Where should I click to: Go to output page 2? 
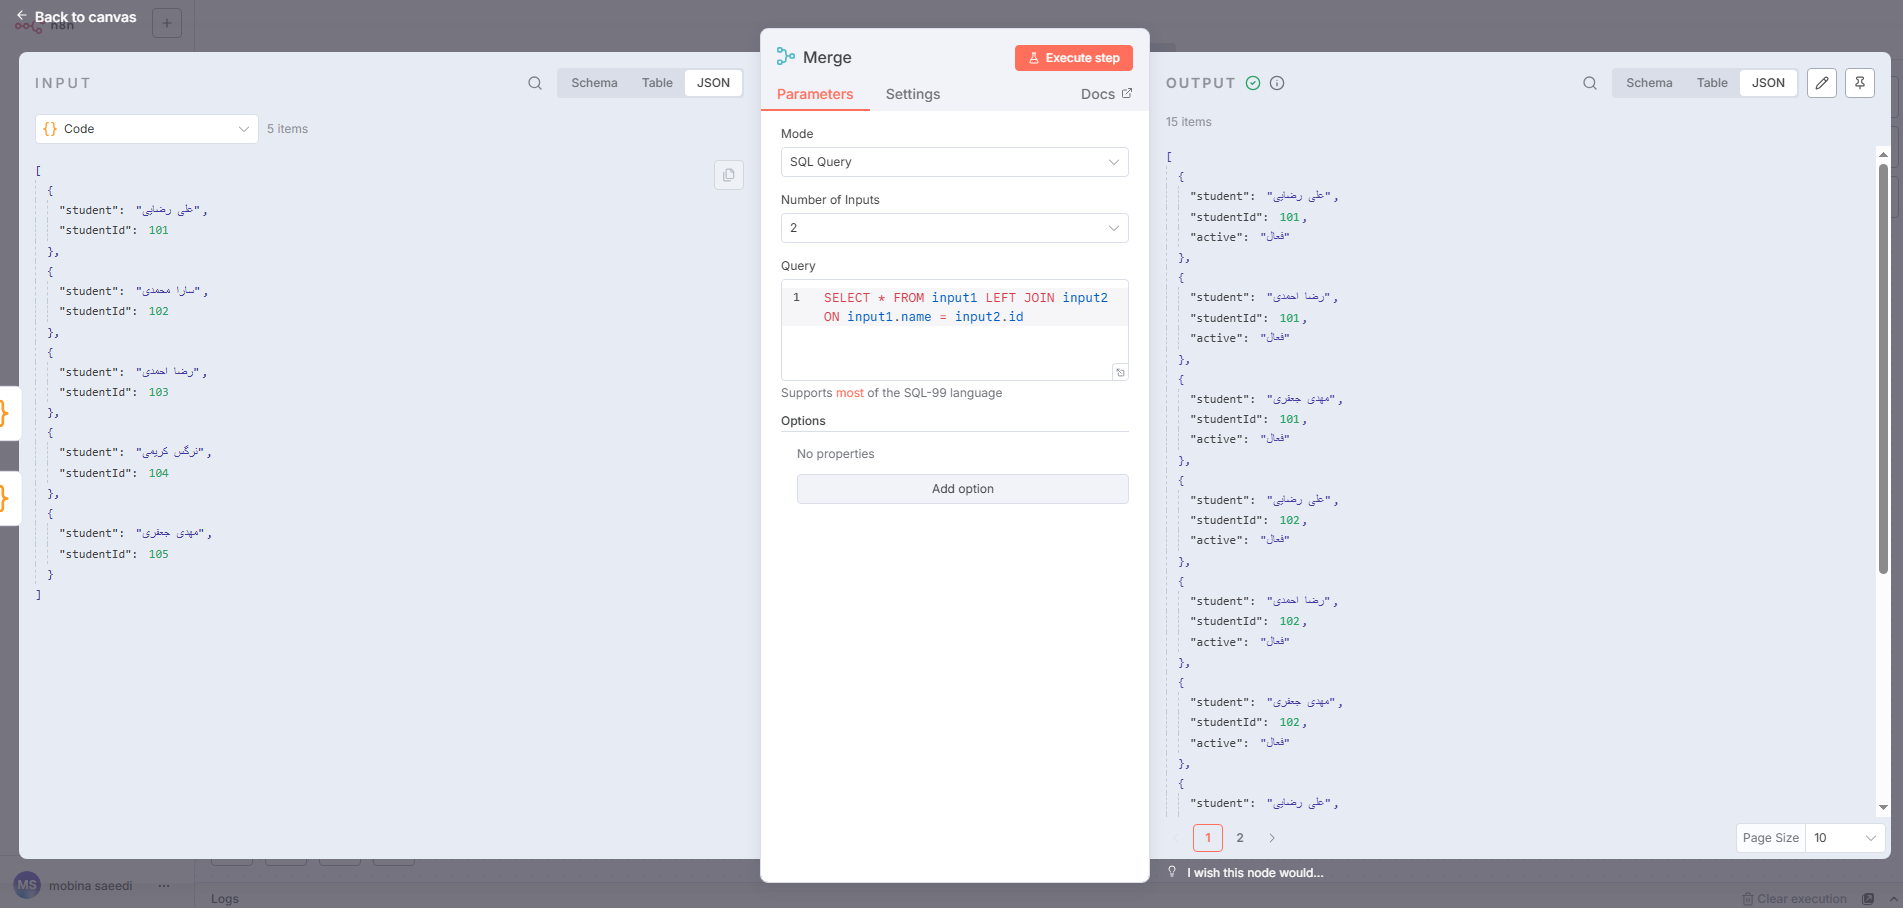click(x=1240, y=838)
